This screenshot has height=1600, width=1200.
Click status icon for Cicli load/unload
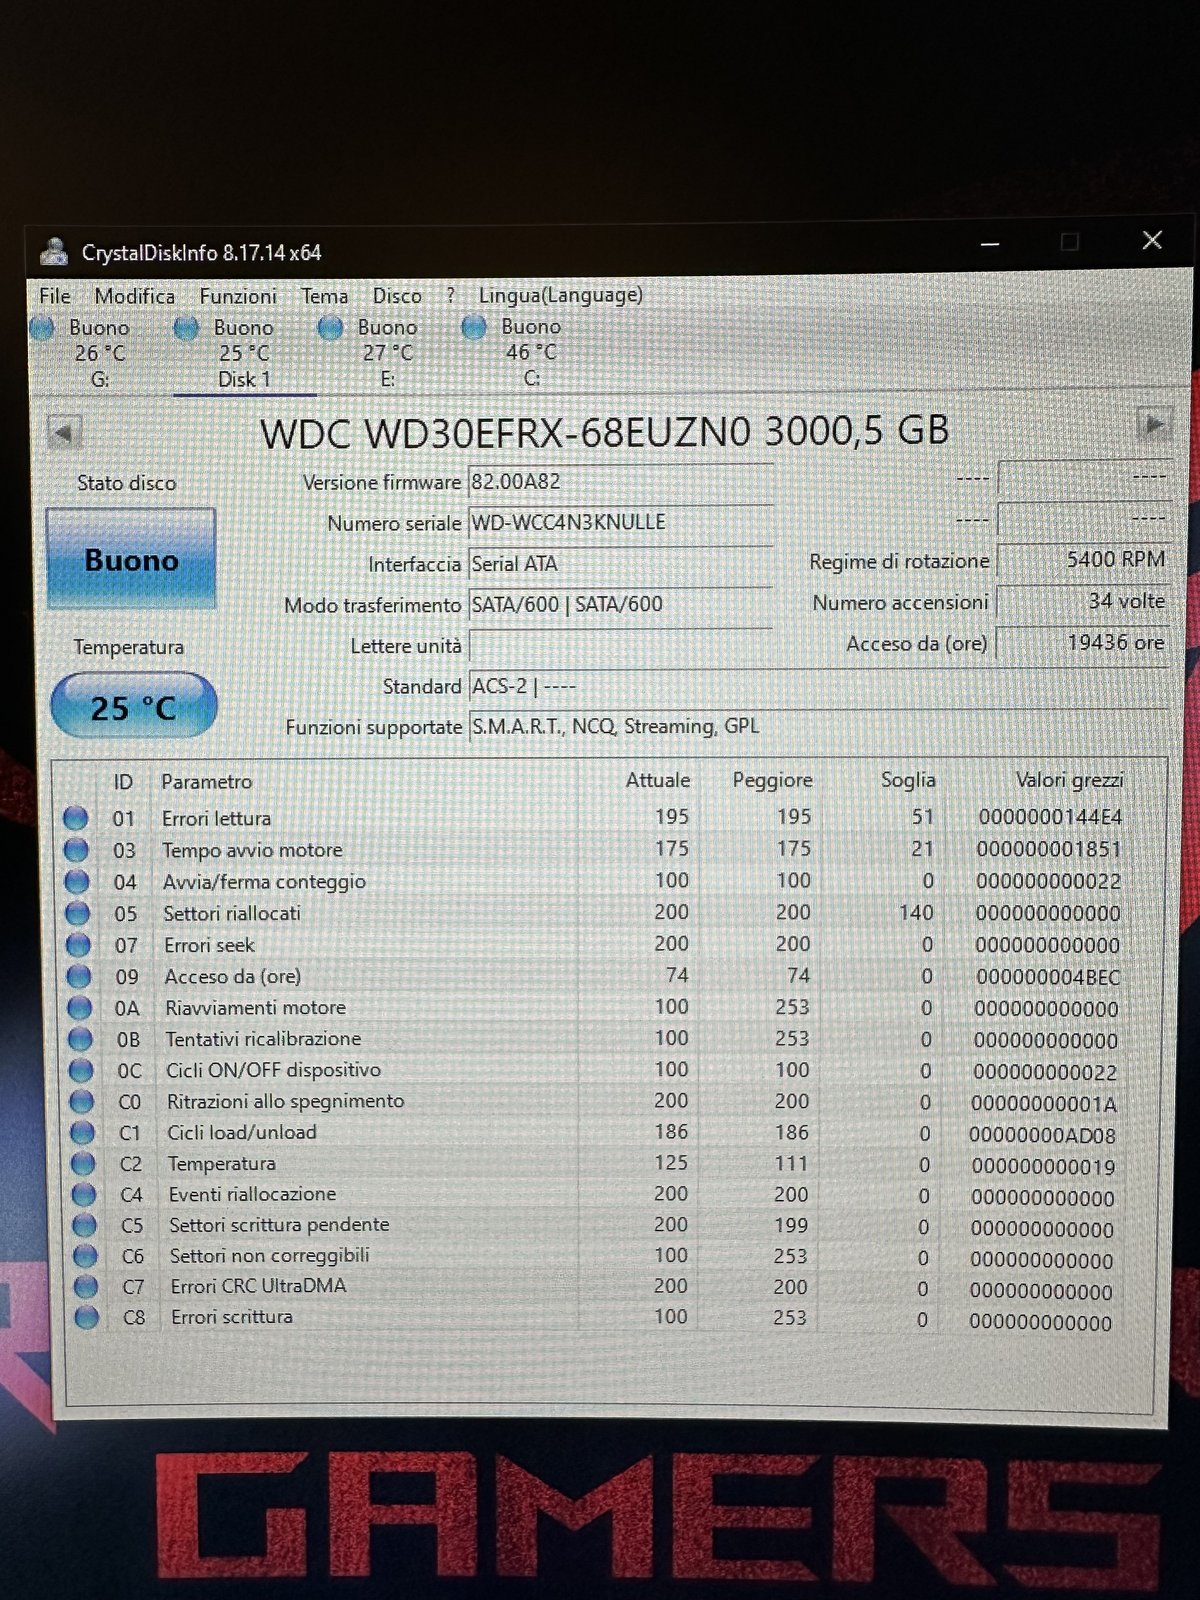click(x=83, y=1133)
